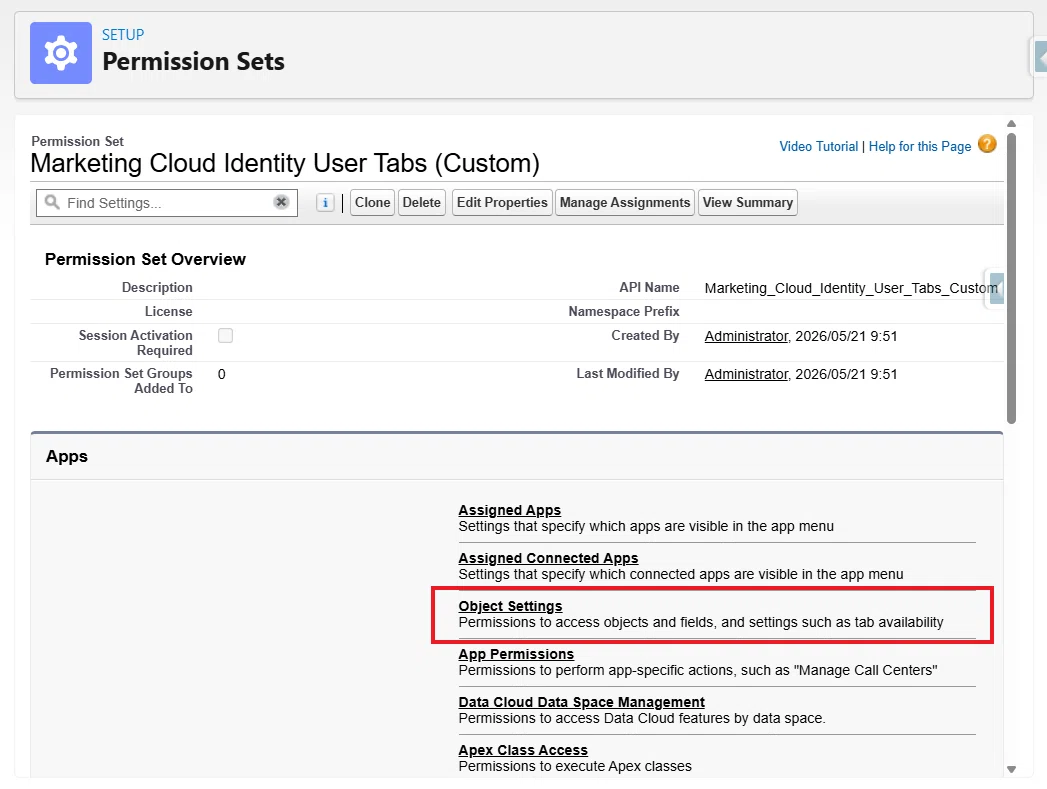Click the scrollbar up arrow
1047x789 pixels.
[x=1012, y=123]
